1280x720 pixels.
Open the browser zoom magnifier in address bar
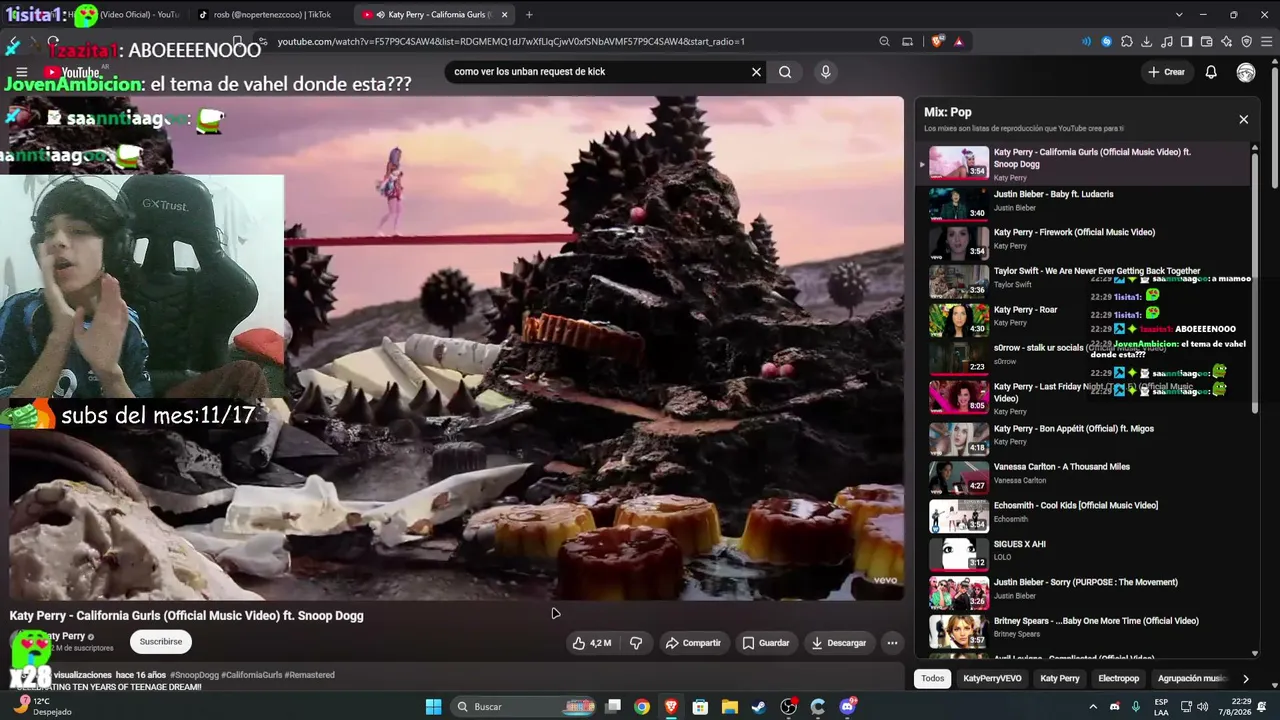coord(884,42)
